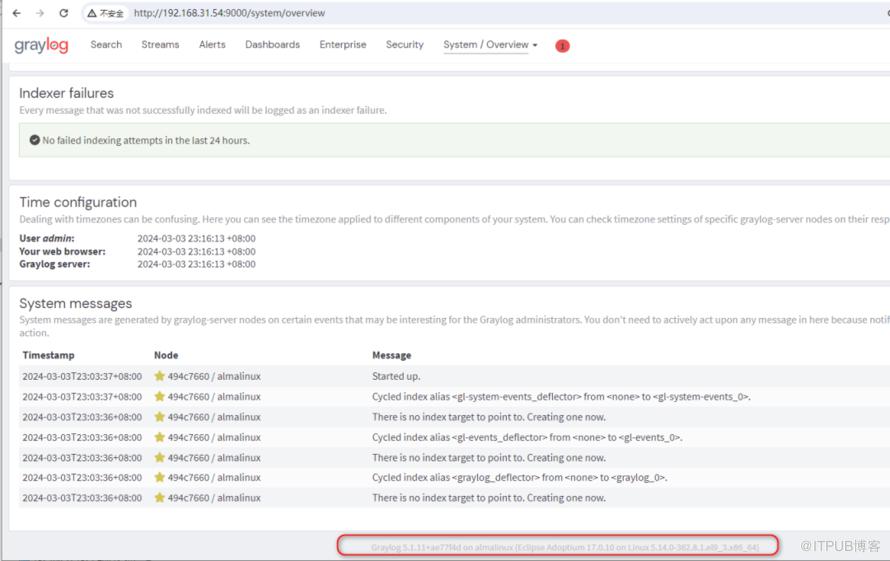Navigate to Dashboards
Screen dimensions: 890x561
(x=272, y=45)
